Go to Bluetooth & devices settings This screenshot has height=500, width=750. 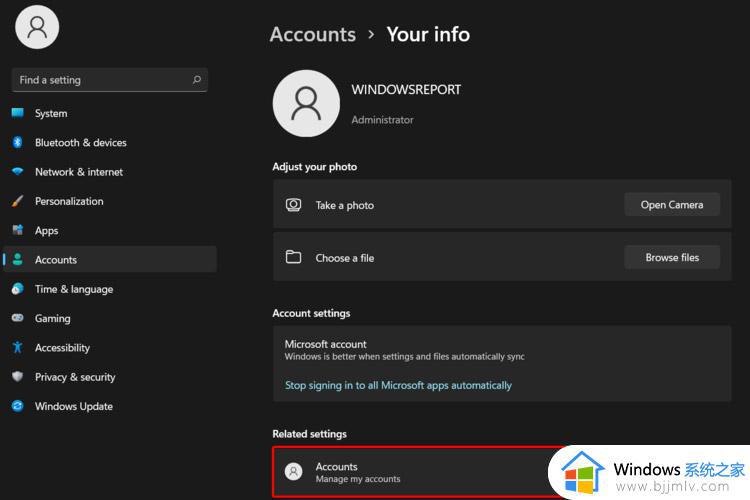pyautogui.click(x=110, y=143)
